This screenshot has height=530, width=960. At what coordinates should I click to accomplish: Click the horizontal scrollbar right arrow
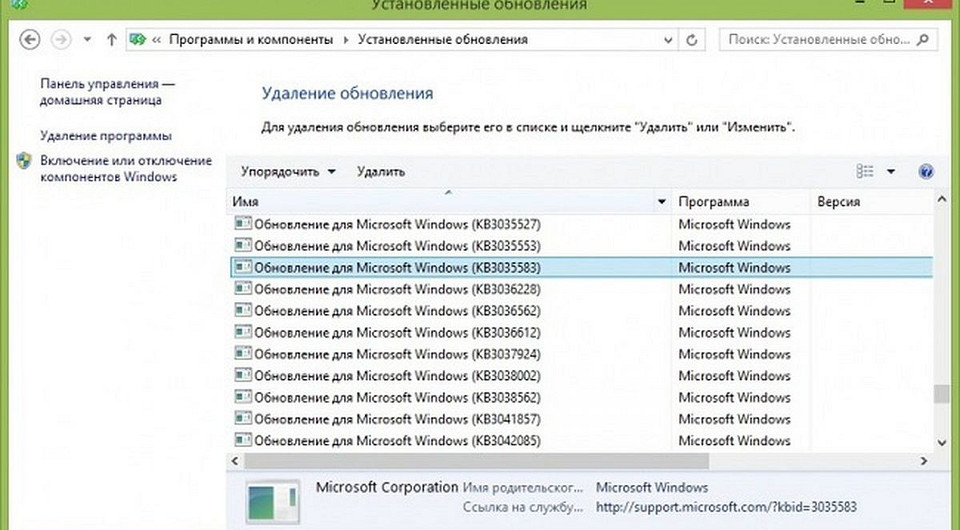(924, 460)
